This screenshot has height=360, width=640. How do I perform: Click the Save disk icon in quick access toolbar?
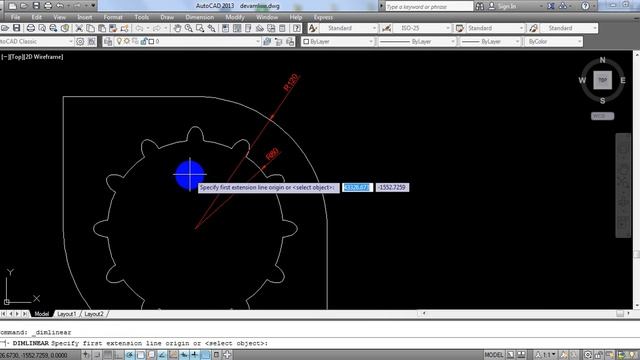36,6
